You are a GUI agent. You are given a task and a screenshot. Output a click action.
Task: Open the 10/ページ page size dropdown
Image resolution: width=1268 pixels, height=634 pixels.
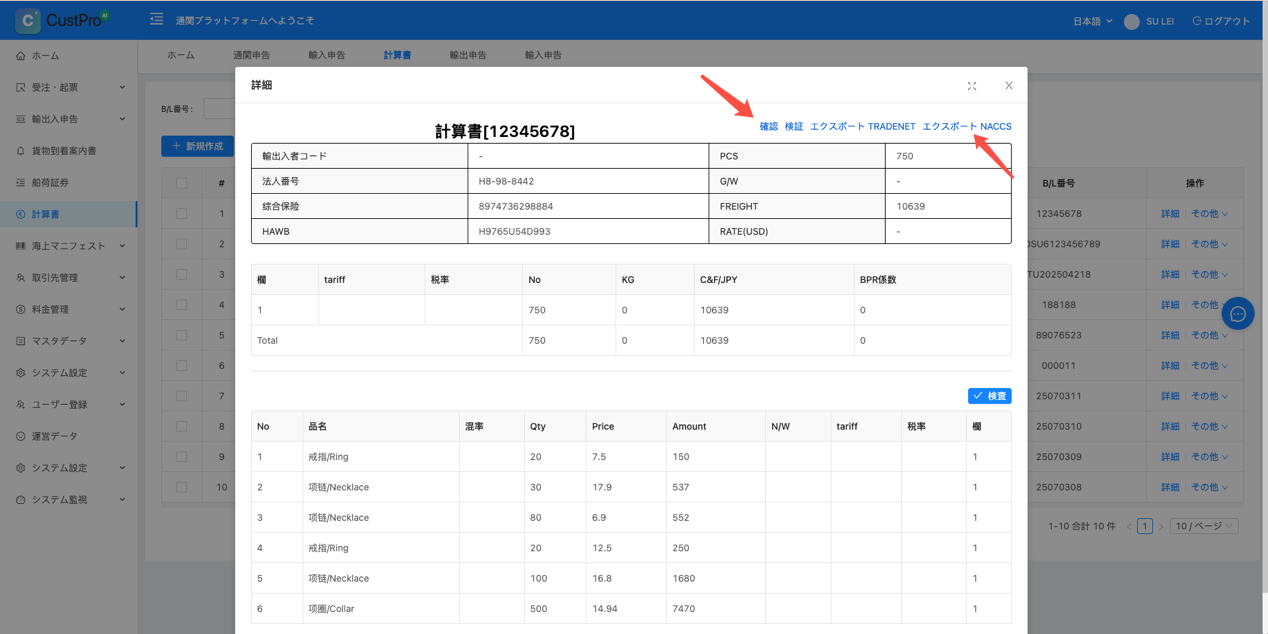coord(1204,526)
